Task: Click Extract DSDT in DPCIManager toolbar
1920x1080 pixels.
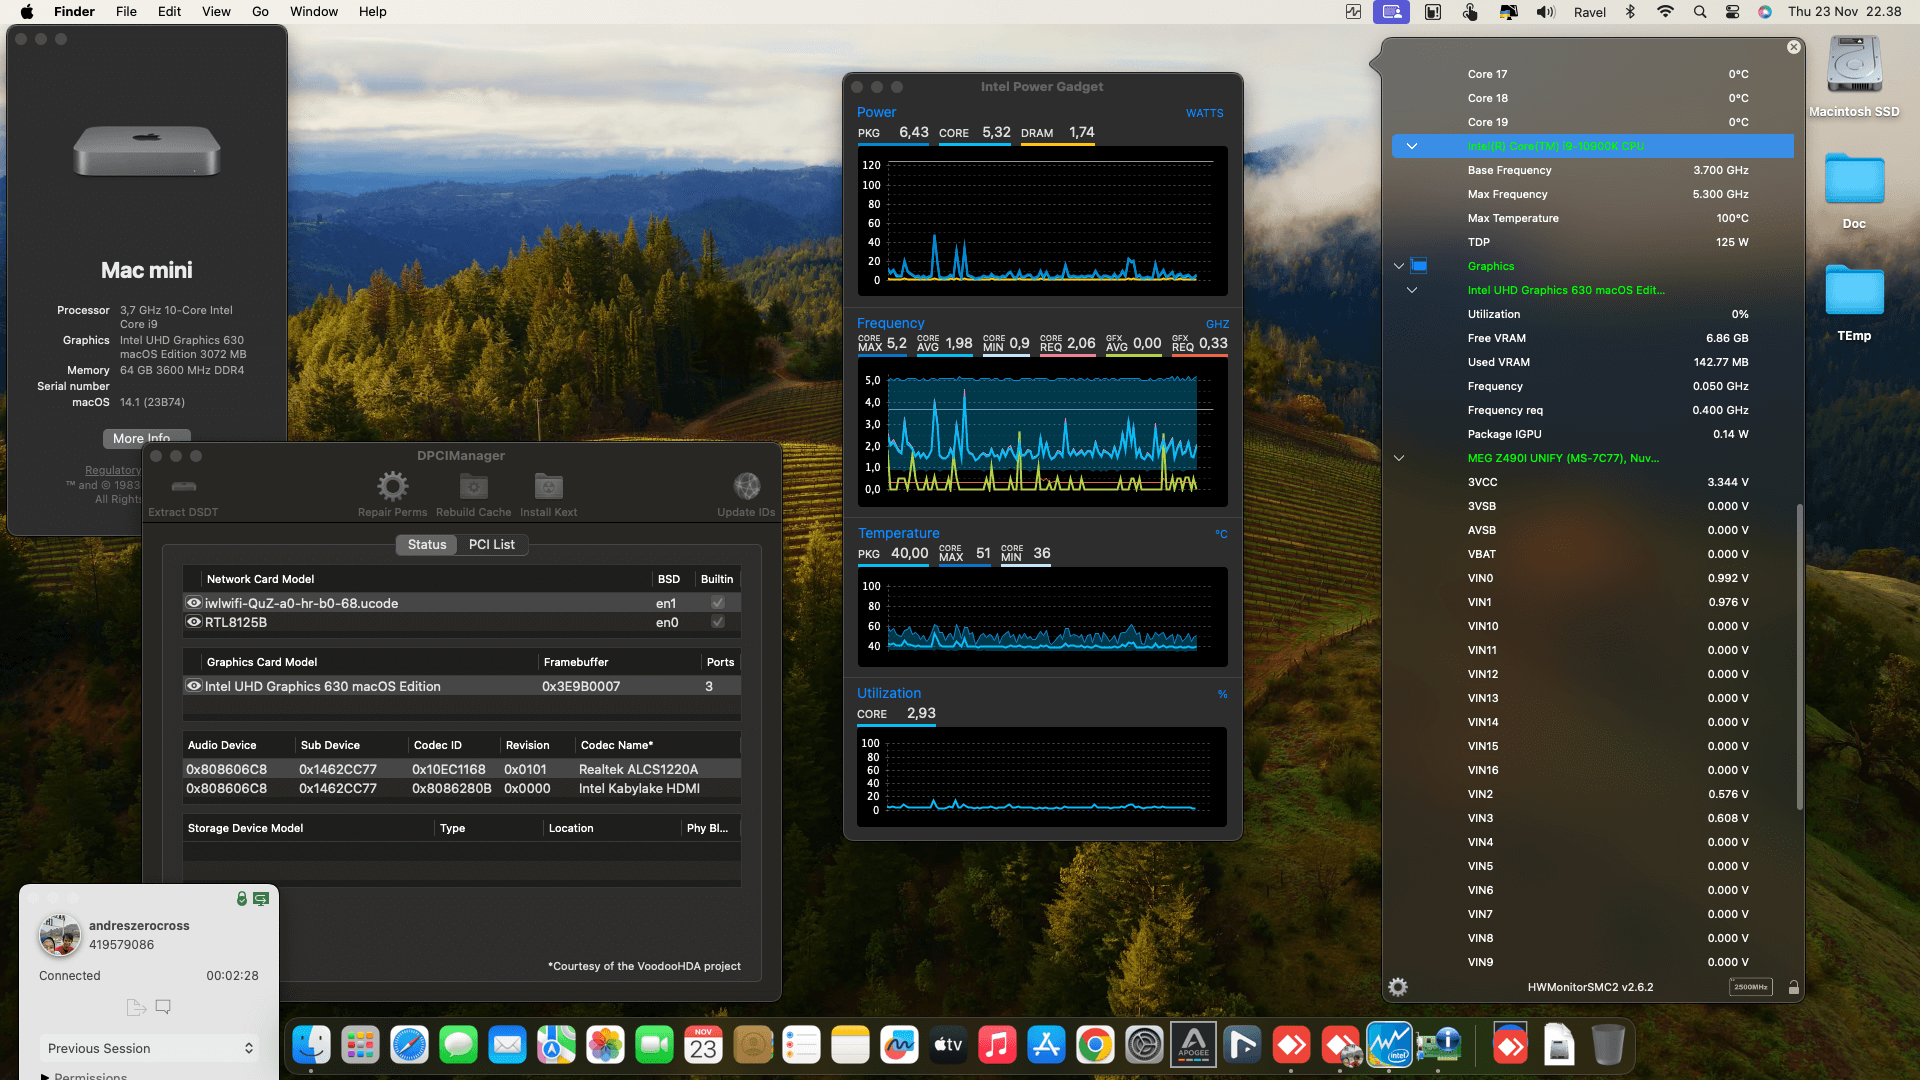Action: 183,495
